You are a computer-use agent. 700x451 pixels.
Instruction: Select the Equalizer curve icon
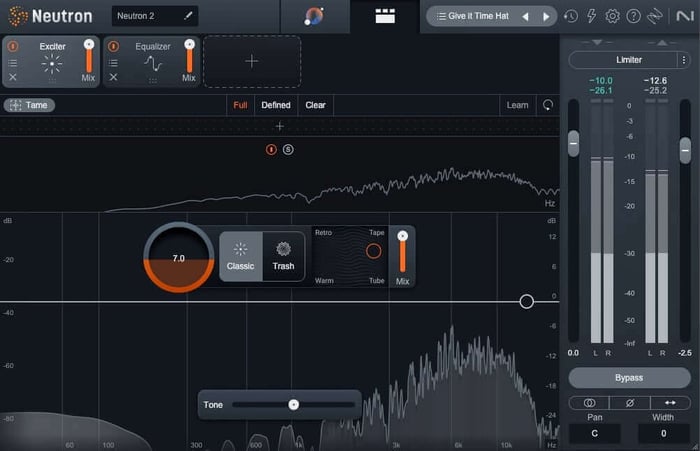tap(153, 64)
